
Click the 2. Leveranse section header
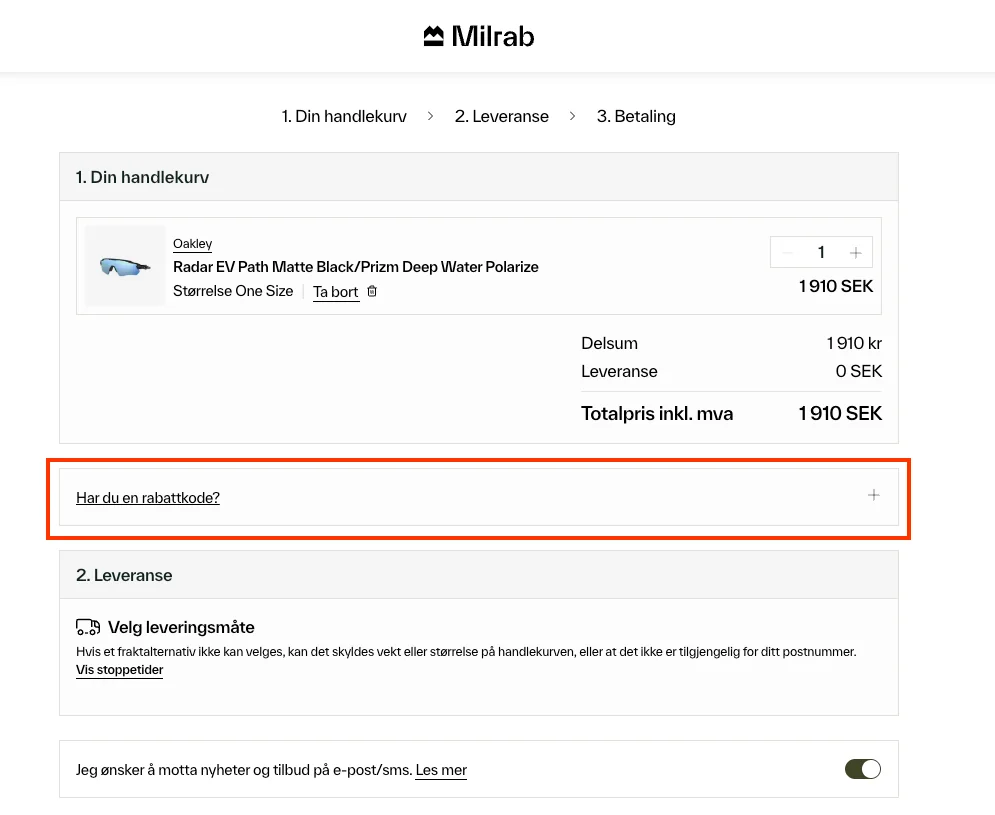(479, 575)
